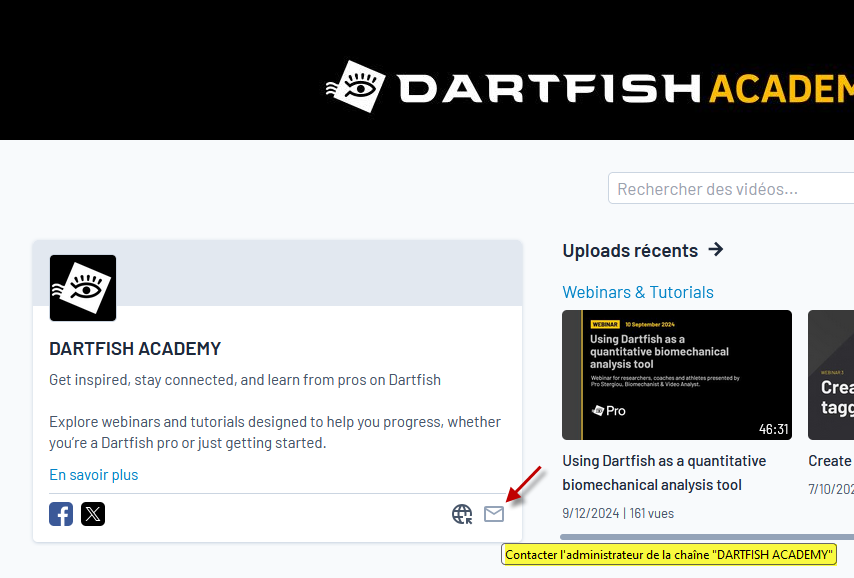Open video title 'Using Dartfish as a quantitative biomechanical analysis tool'
The height and width of the screenshot is (578, 854).
(x=664, y=472)
